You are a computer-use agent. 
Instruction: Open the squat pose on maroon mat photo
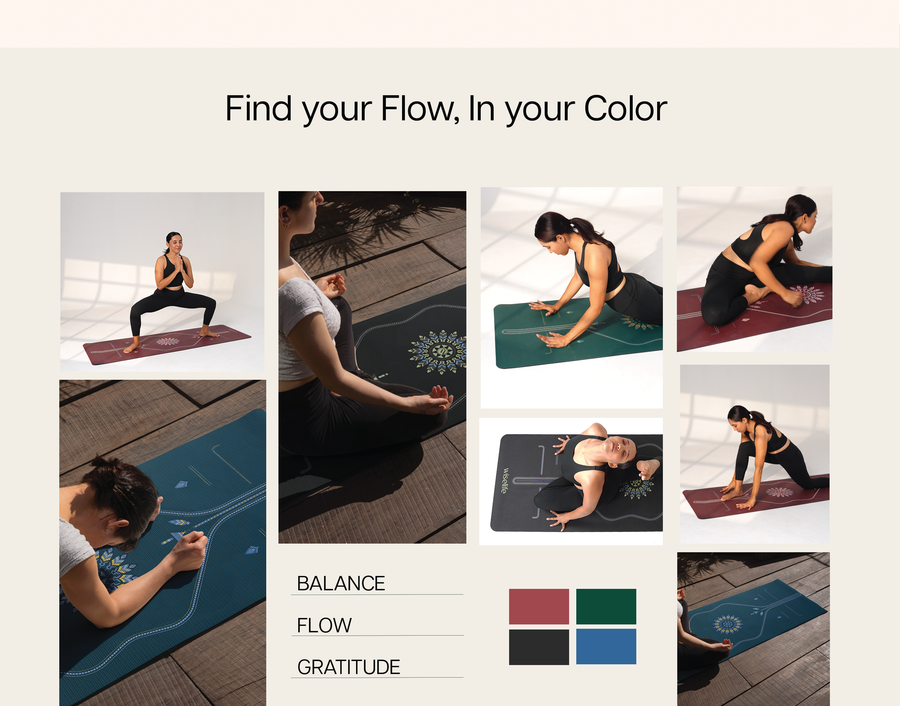pos(162,282)
